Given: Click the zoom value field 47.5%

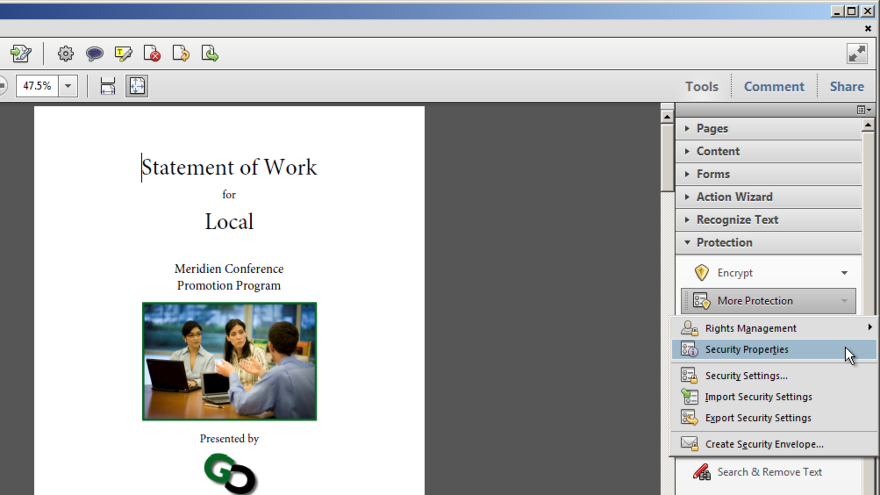Looking at the screenshot, I should [37, 86].
